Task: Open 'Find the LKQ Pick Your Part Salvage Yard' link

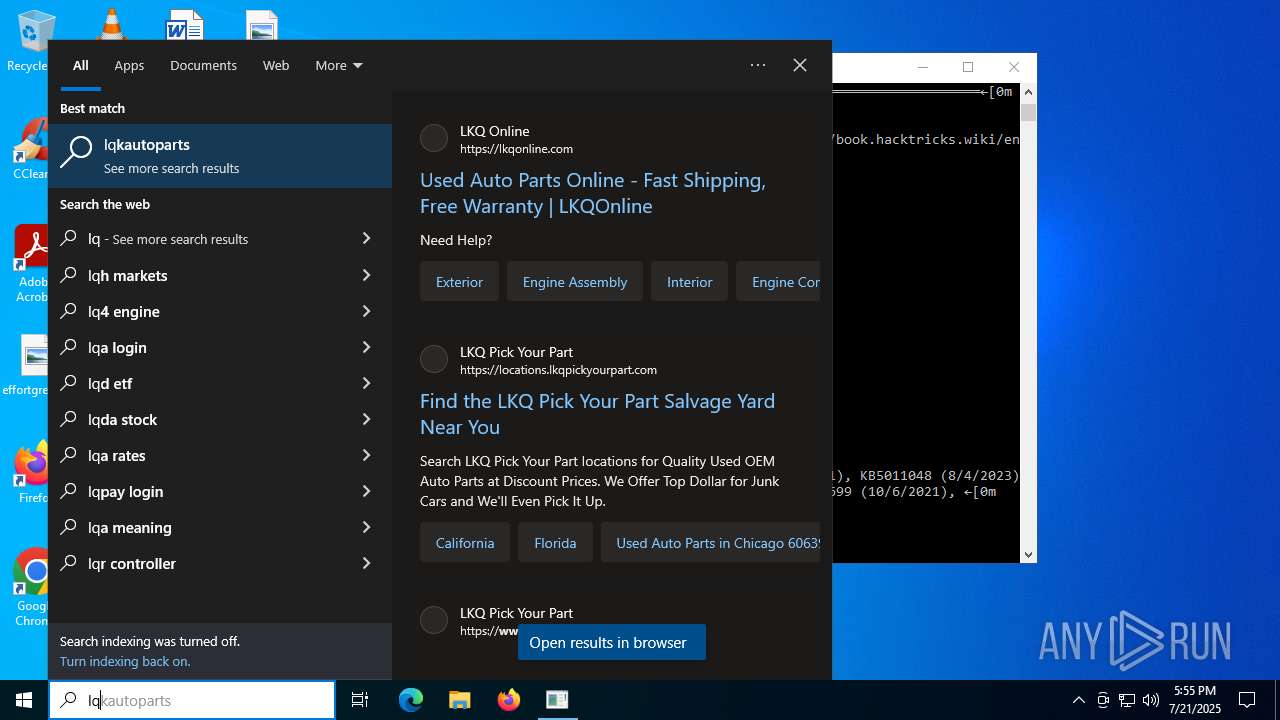Action: (597, 414)
